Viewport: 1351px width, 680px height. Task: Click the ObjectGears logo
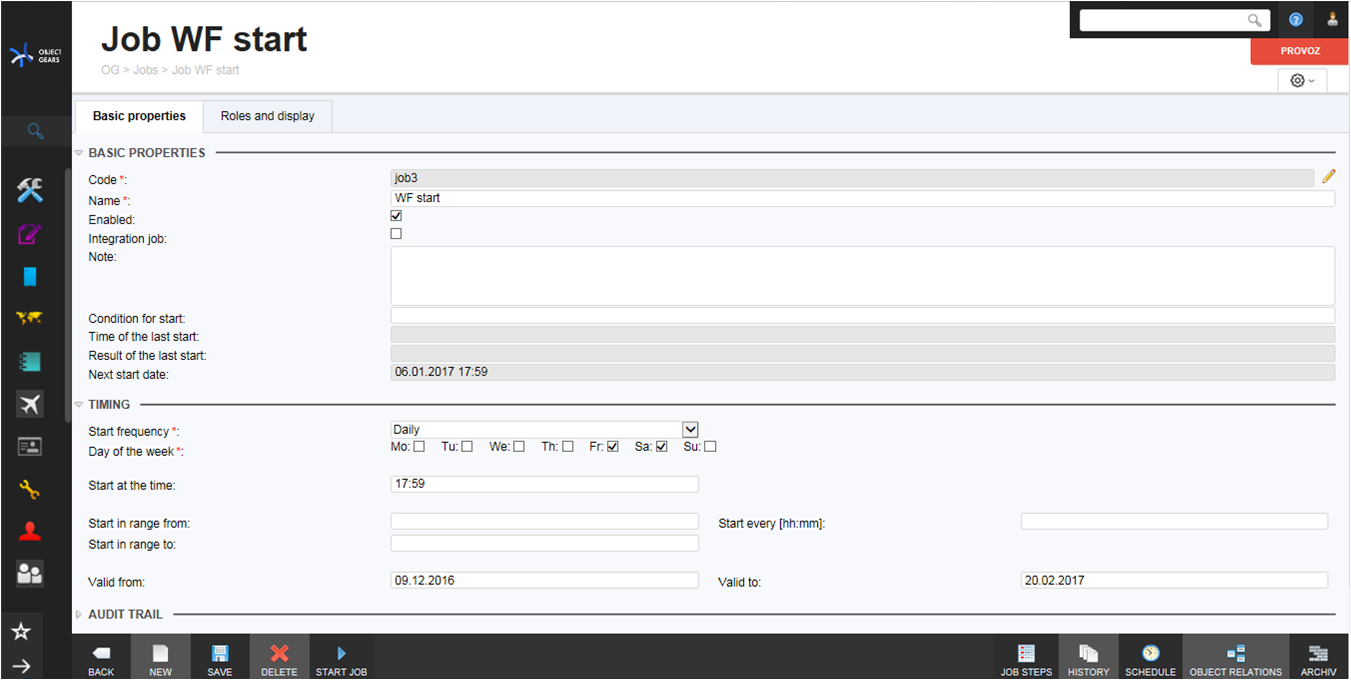(x=35, y=56)
